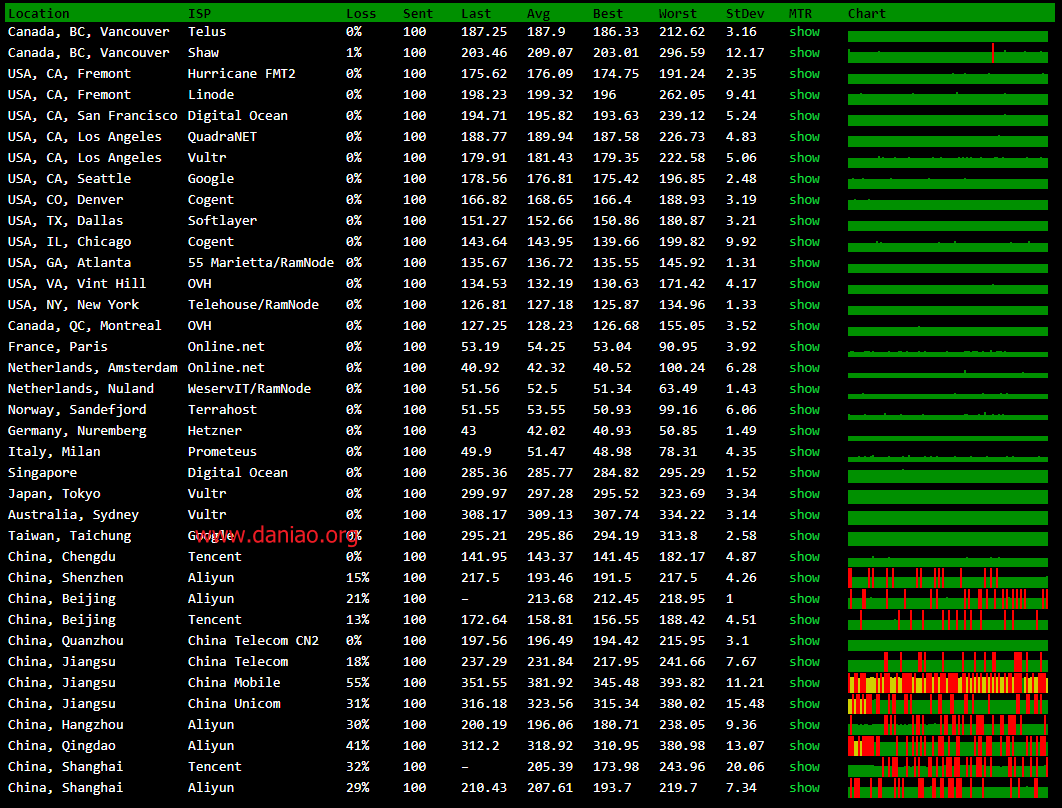Select the ISP column header
The height and width of the screenshot is (808, 1062).
tap(199, 14)
